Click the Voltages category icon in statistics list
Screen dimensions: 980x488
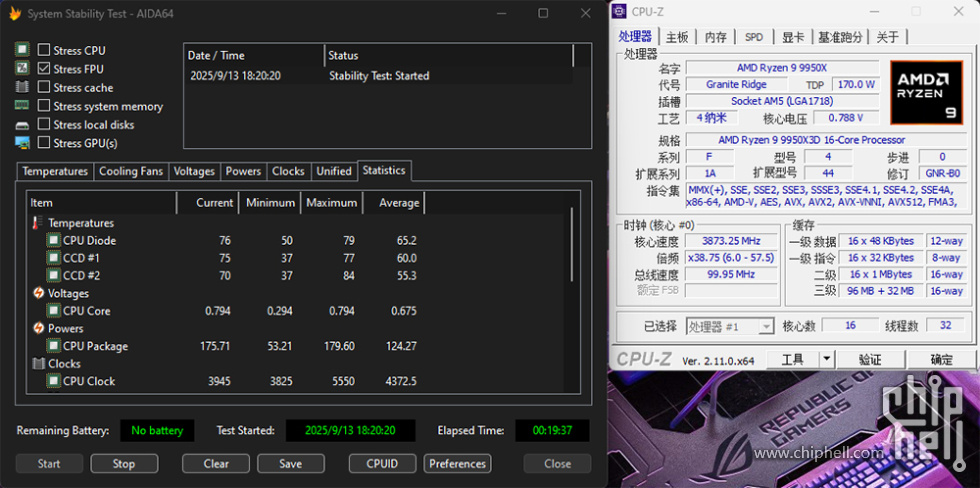[x=38, y=293]
